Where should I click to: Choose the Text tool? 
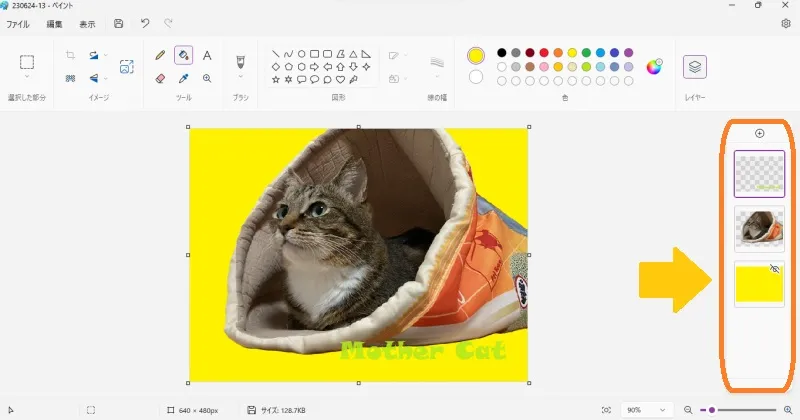pos(207,56)
